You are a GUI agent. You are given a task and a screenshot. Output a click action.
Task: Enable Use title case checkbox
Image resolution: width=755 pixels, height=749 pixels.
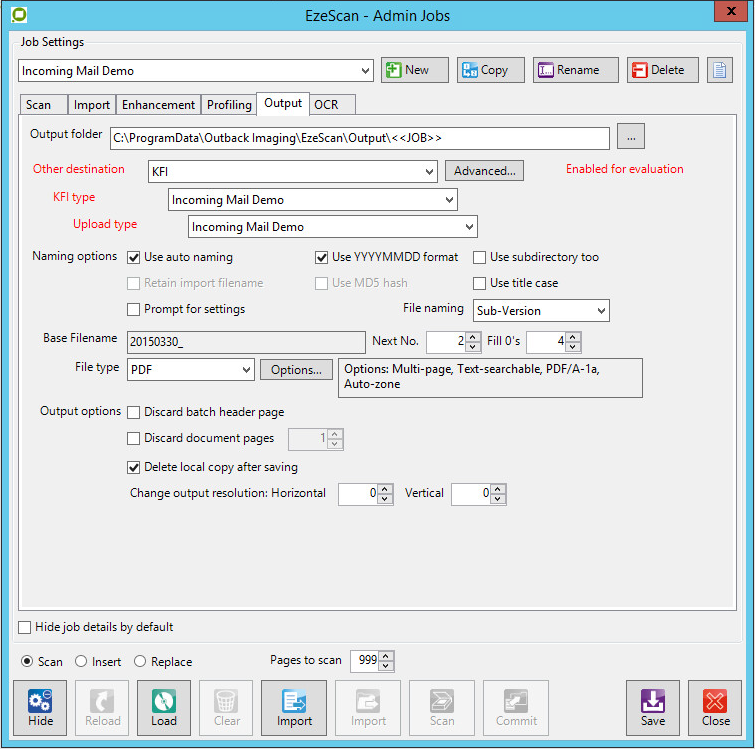(x=481, y=283)
